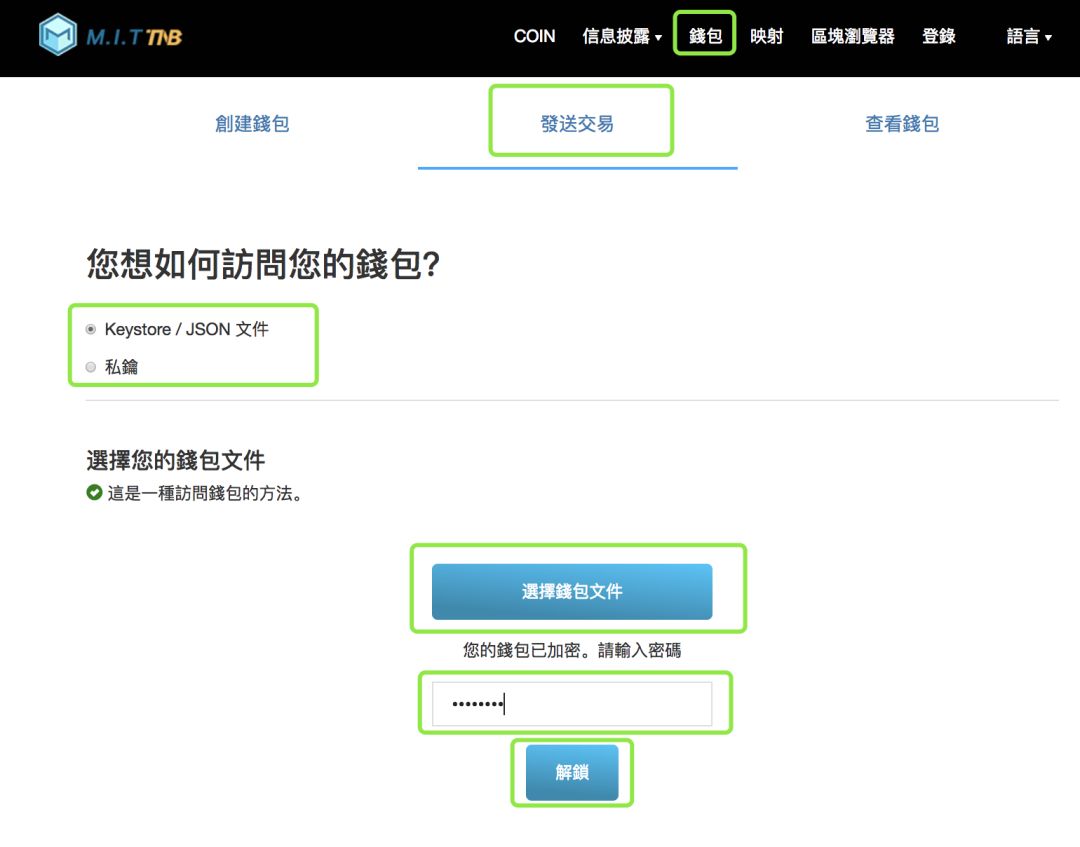The width and height of the screenshot is (1080, 847).
Task: Open the 語言 language dropdown
Action: click(x=1022, y=36)
